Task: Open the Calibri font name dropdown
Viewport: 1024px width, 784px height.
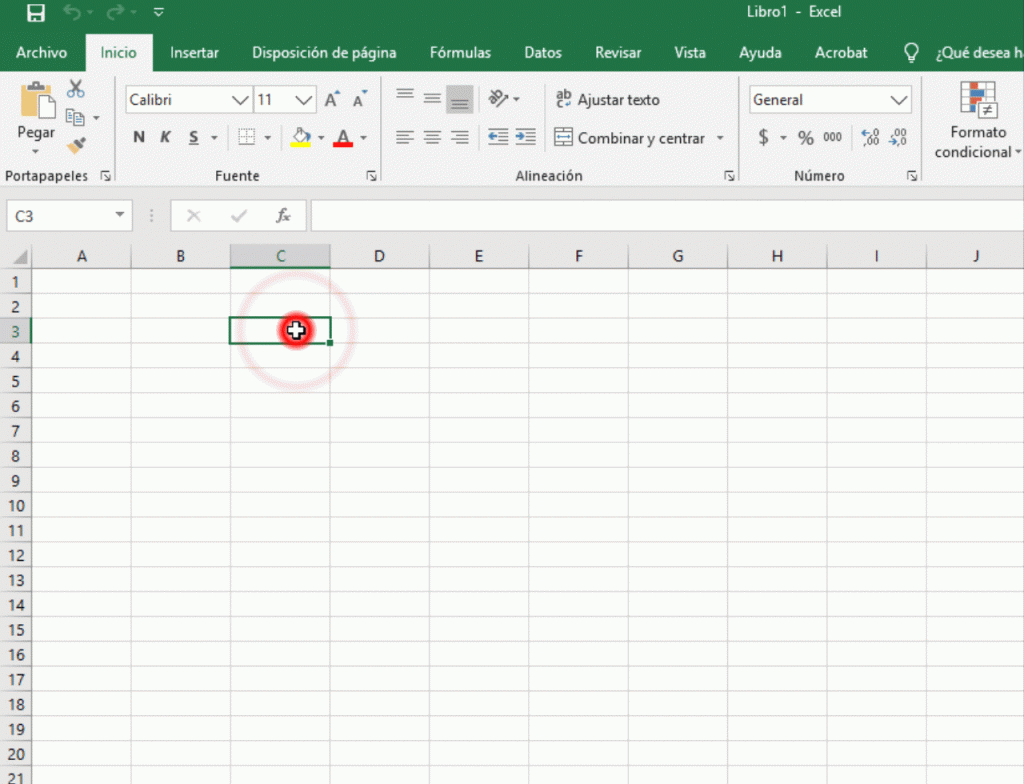Action: (240, 100)
